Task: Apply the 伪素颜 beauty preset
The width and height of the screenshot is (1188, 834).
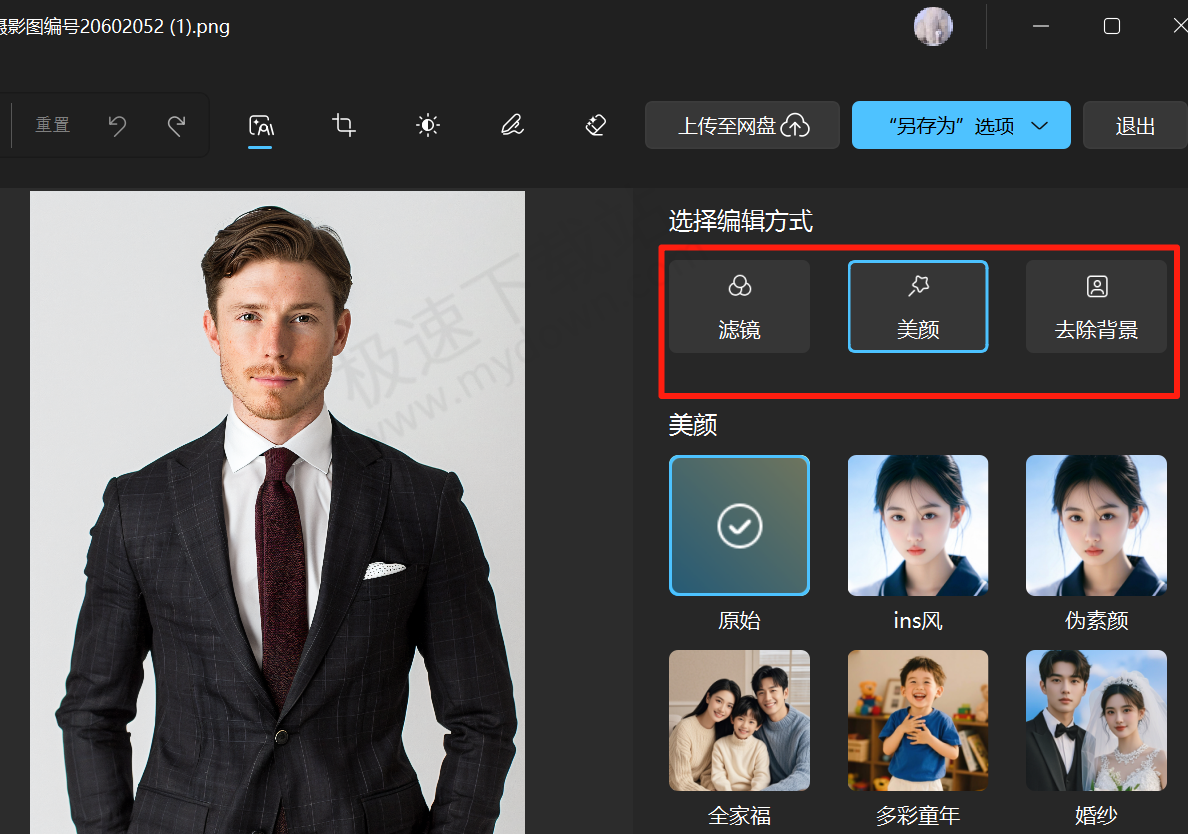Action: tap(1096, 525)
